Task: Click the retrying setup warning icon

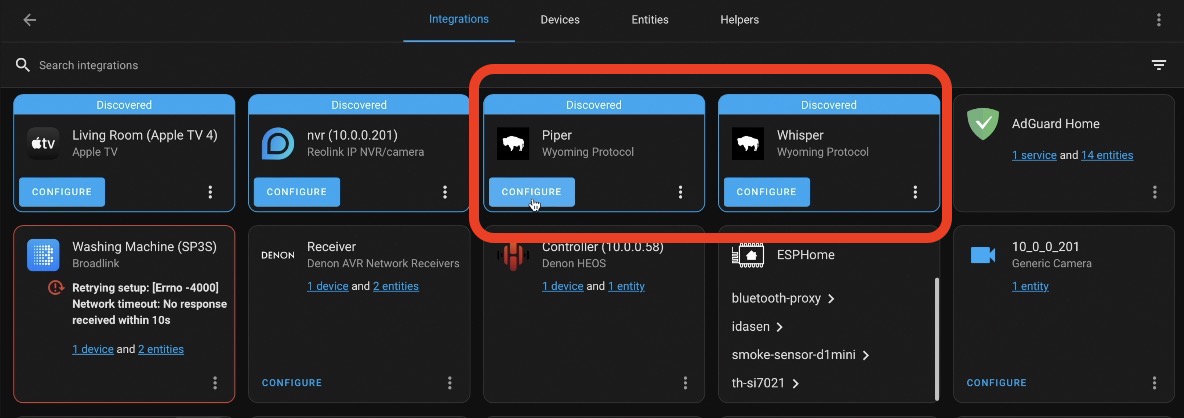Action: [55, 287]
